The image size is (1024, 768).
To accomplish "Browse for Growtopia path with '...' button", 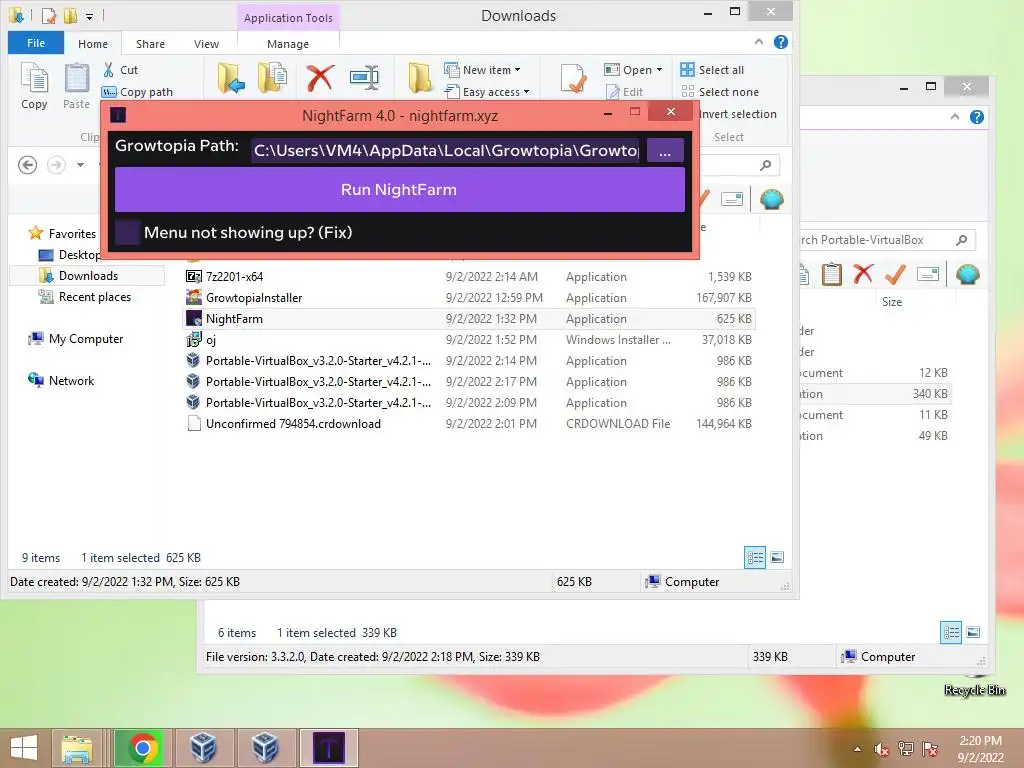I will click(665, 151).
